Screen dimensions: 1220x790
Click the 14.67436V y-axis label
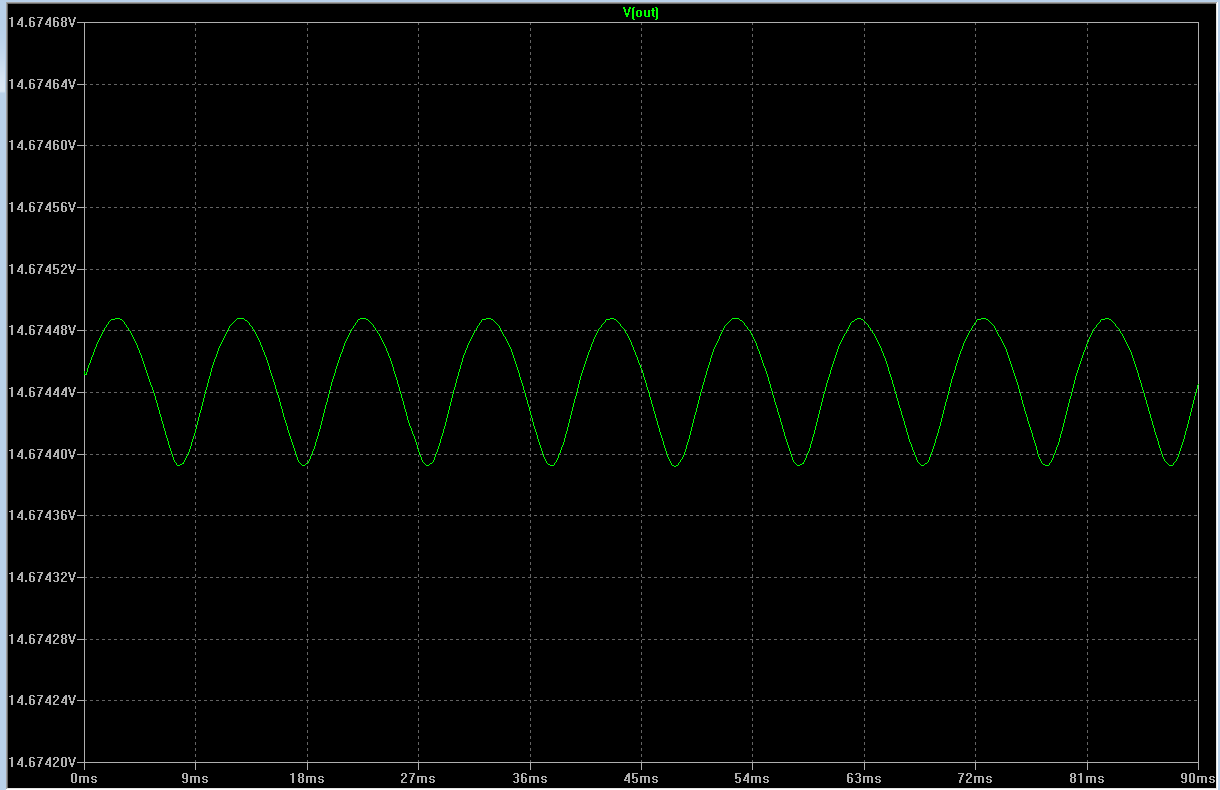click(42, 516)
